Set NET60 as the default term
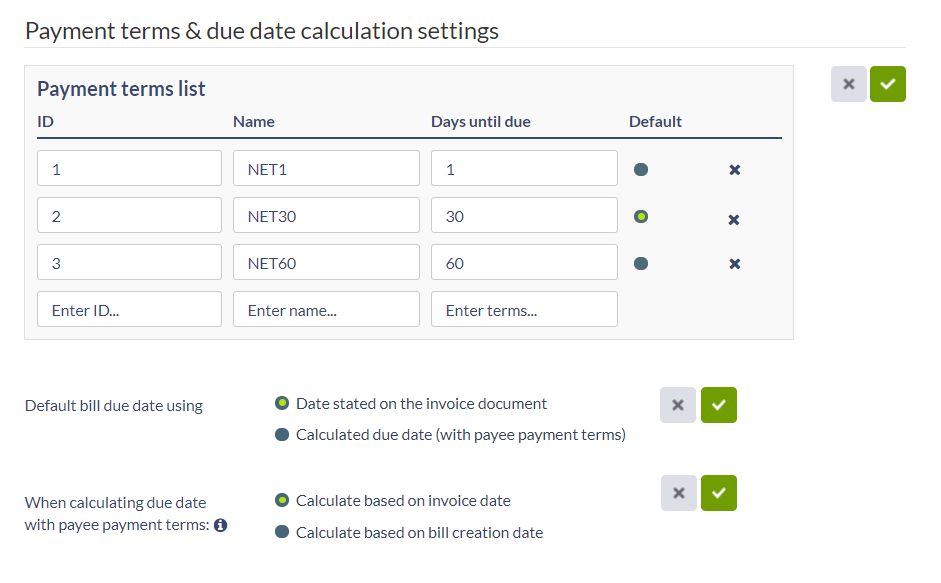Viewport: 941px width, 583px height. point(641,263)
